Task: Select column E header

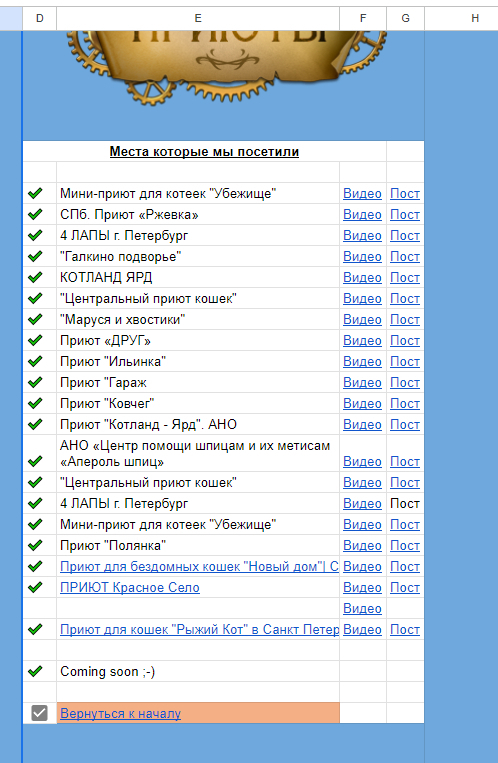Action: coord(198,18)
